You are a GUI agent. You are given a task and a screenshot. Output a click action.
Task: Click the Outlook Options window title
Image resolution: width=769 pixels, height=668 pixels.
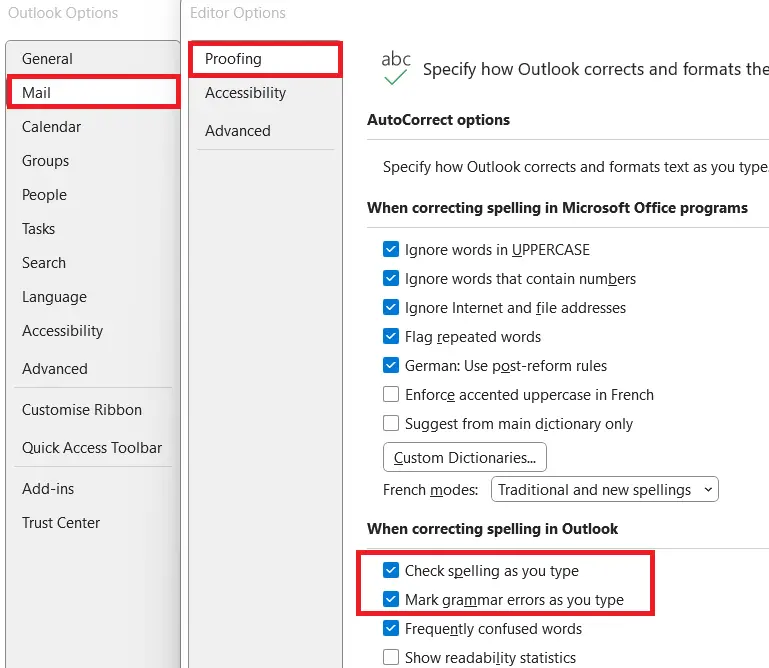coord(63,13)
